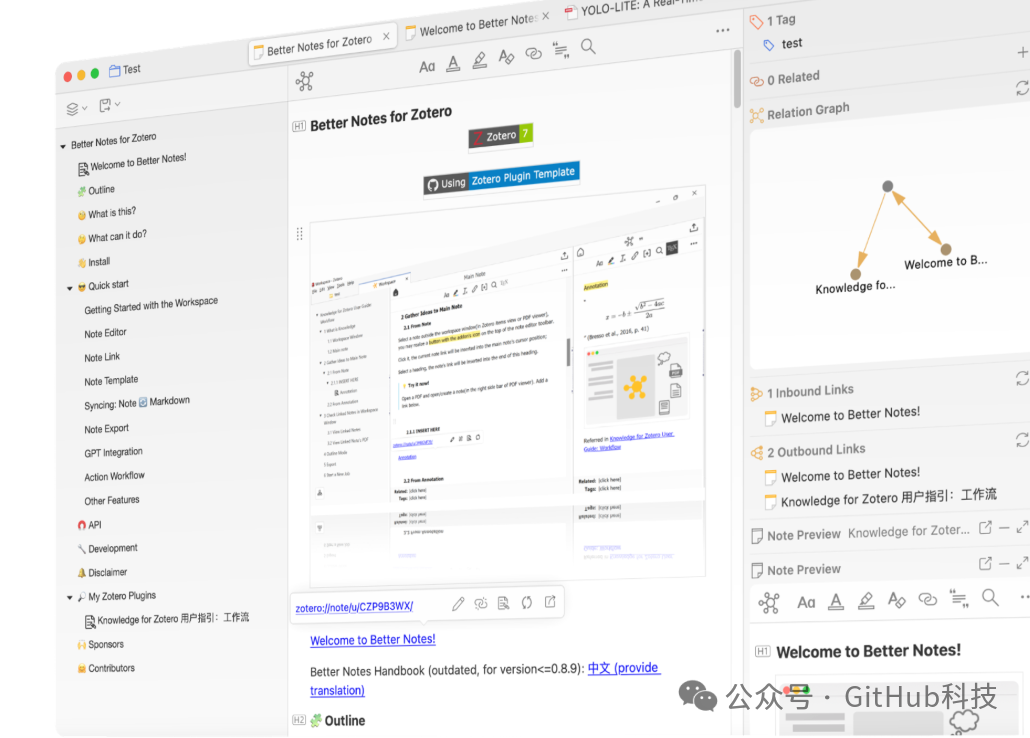Jump to What is this? outline item
1030x738 pixels.
click(x=112, y=213)
